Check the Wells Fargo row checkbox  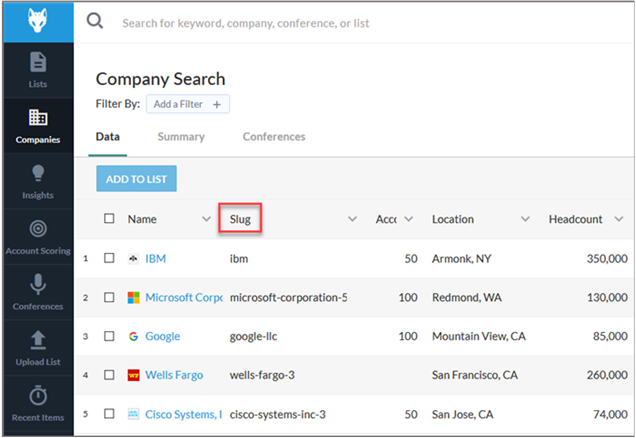coord(109,375)
